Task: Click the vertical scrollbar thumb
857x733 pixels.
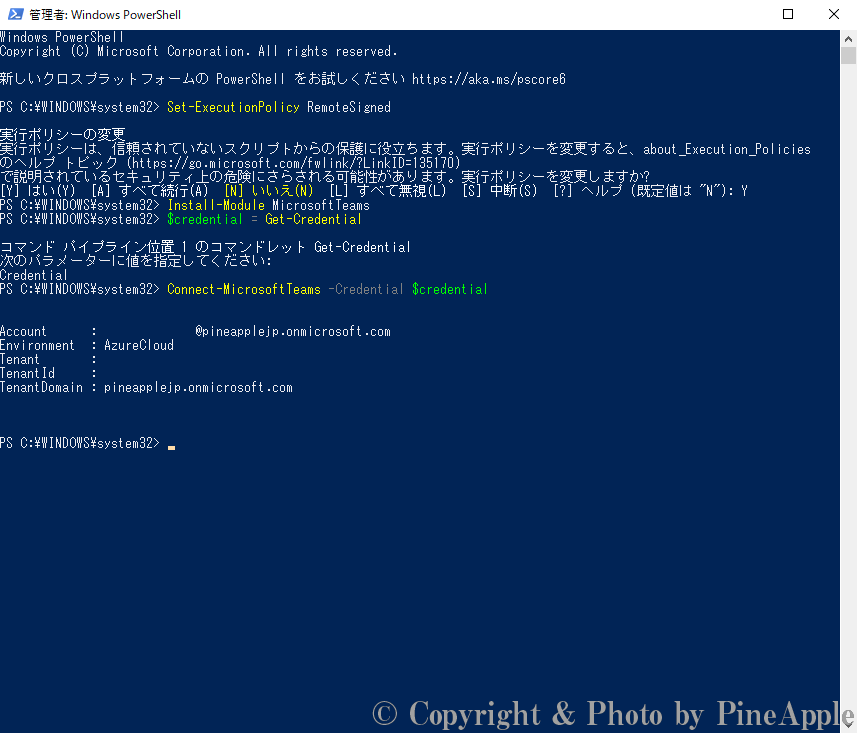Action: tap(848, 55)
